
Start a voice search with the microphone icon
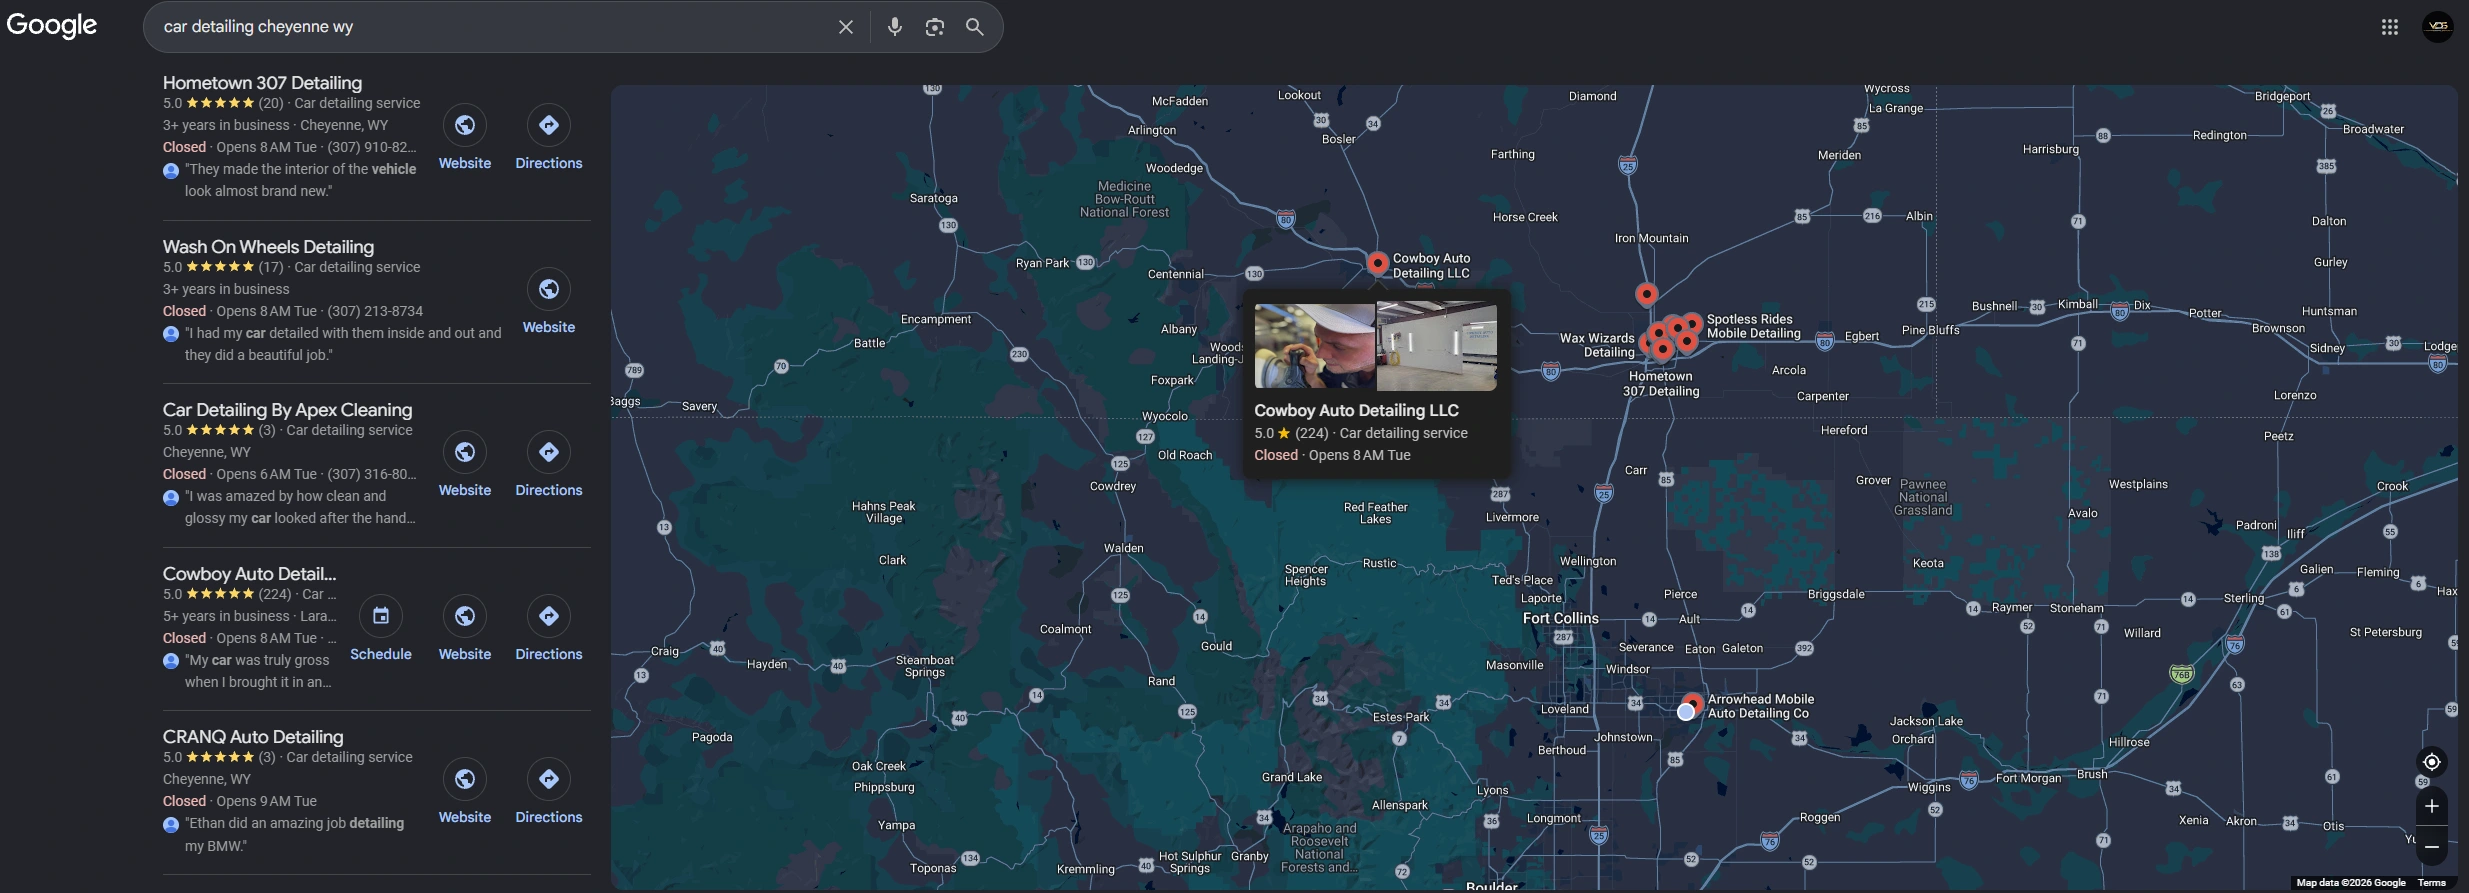(x=895, y=27)
